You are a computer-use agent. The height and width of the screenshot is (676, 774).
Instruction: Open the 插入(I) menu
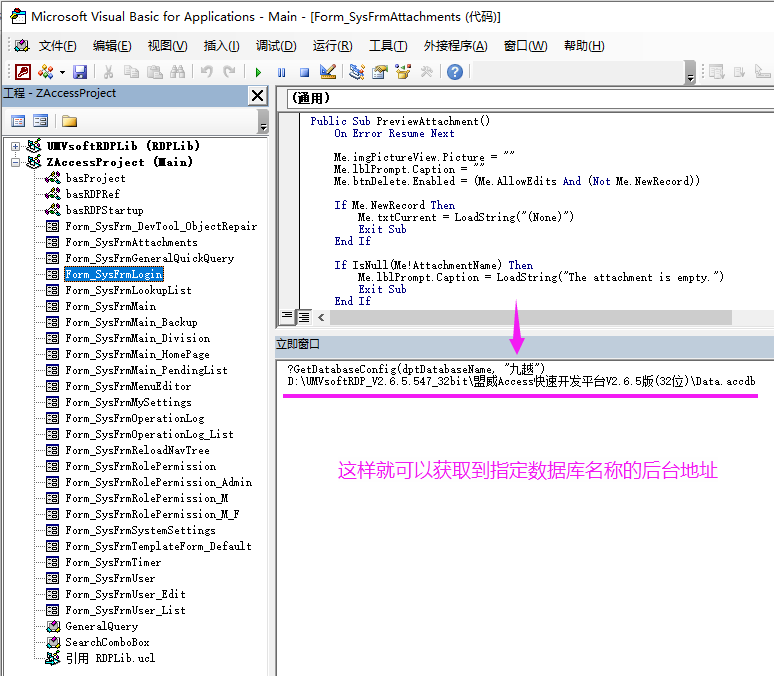pos(222,46)
